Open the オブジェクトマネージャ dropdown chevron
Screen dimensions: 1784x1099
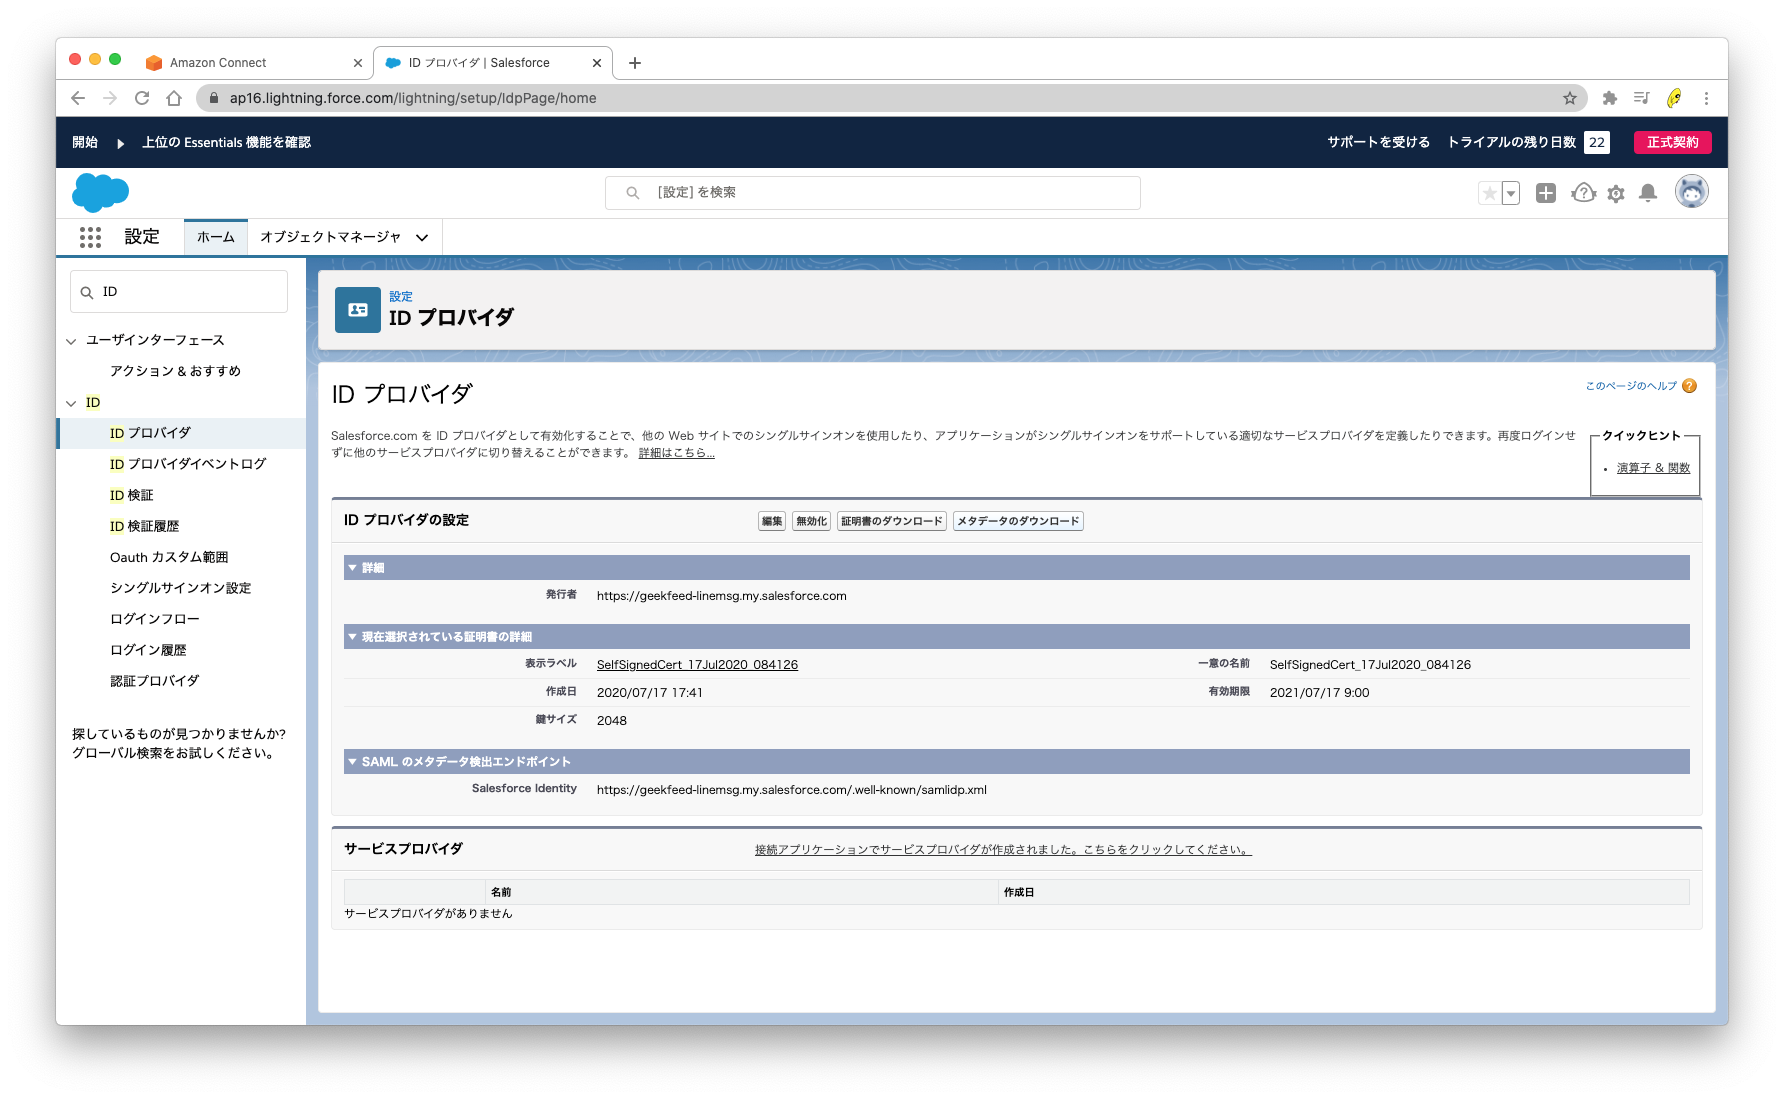pyautogui.click(x=422, y=238)
